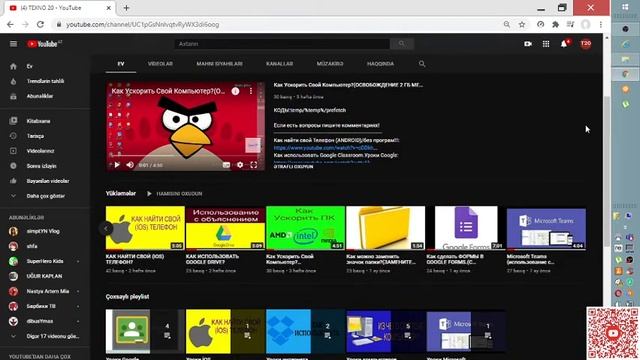Image resolution: width=640 pixels, height=360 pixels.
Task: Click the YouTube search input field
Action: coord(282,44)
